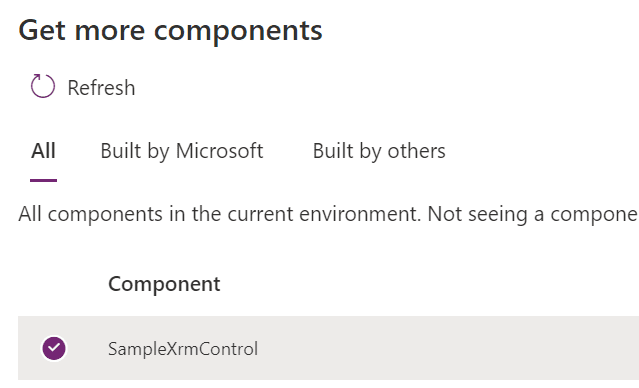Click the word others in third tab
Image resolution: width=639 pixels, height=388 pixels.
coord(416,151)
